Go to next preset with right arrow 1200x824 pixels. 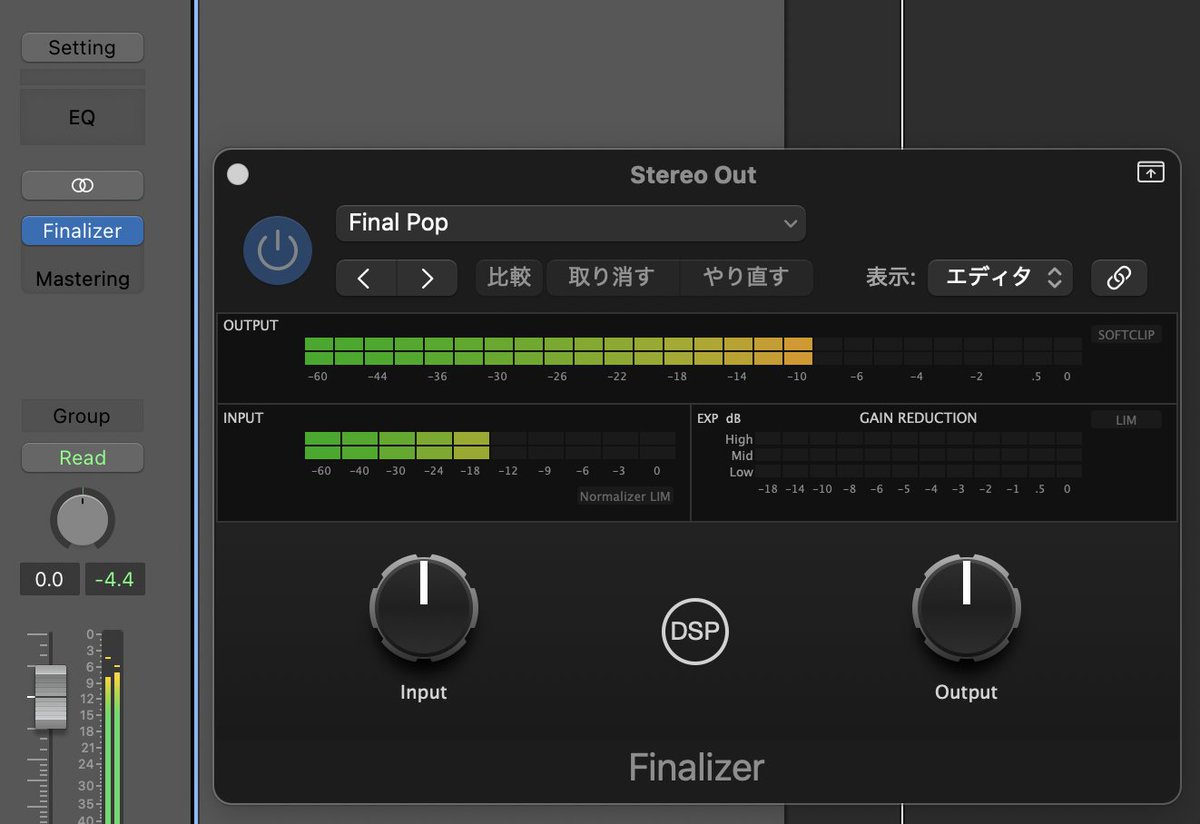[427, 278]
